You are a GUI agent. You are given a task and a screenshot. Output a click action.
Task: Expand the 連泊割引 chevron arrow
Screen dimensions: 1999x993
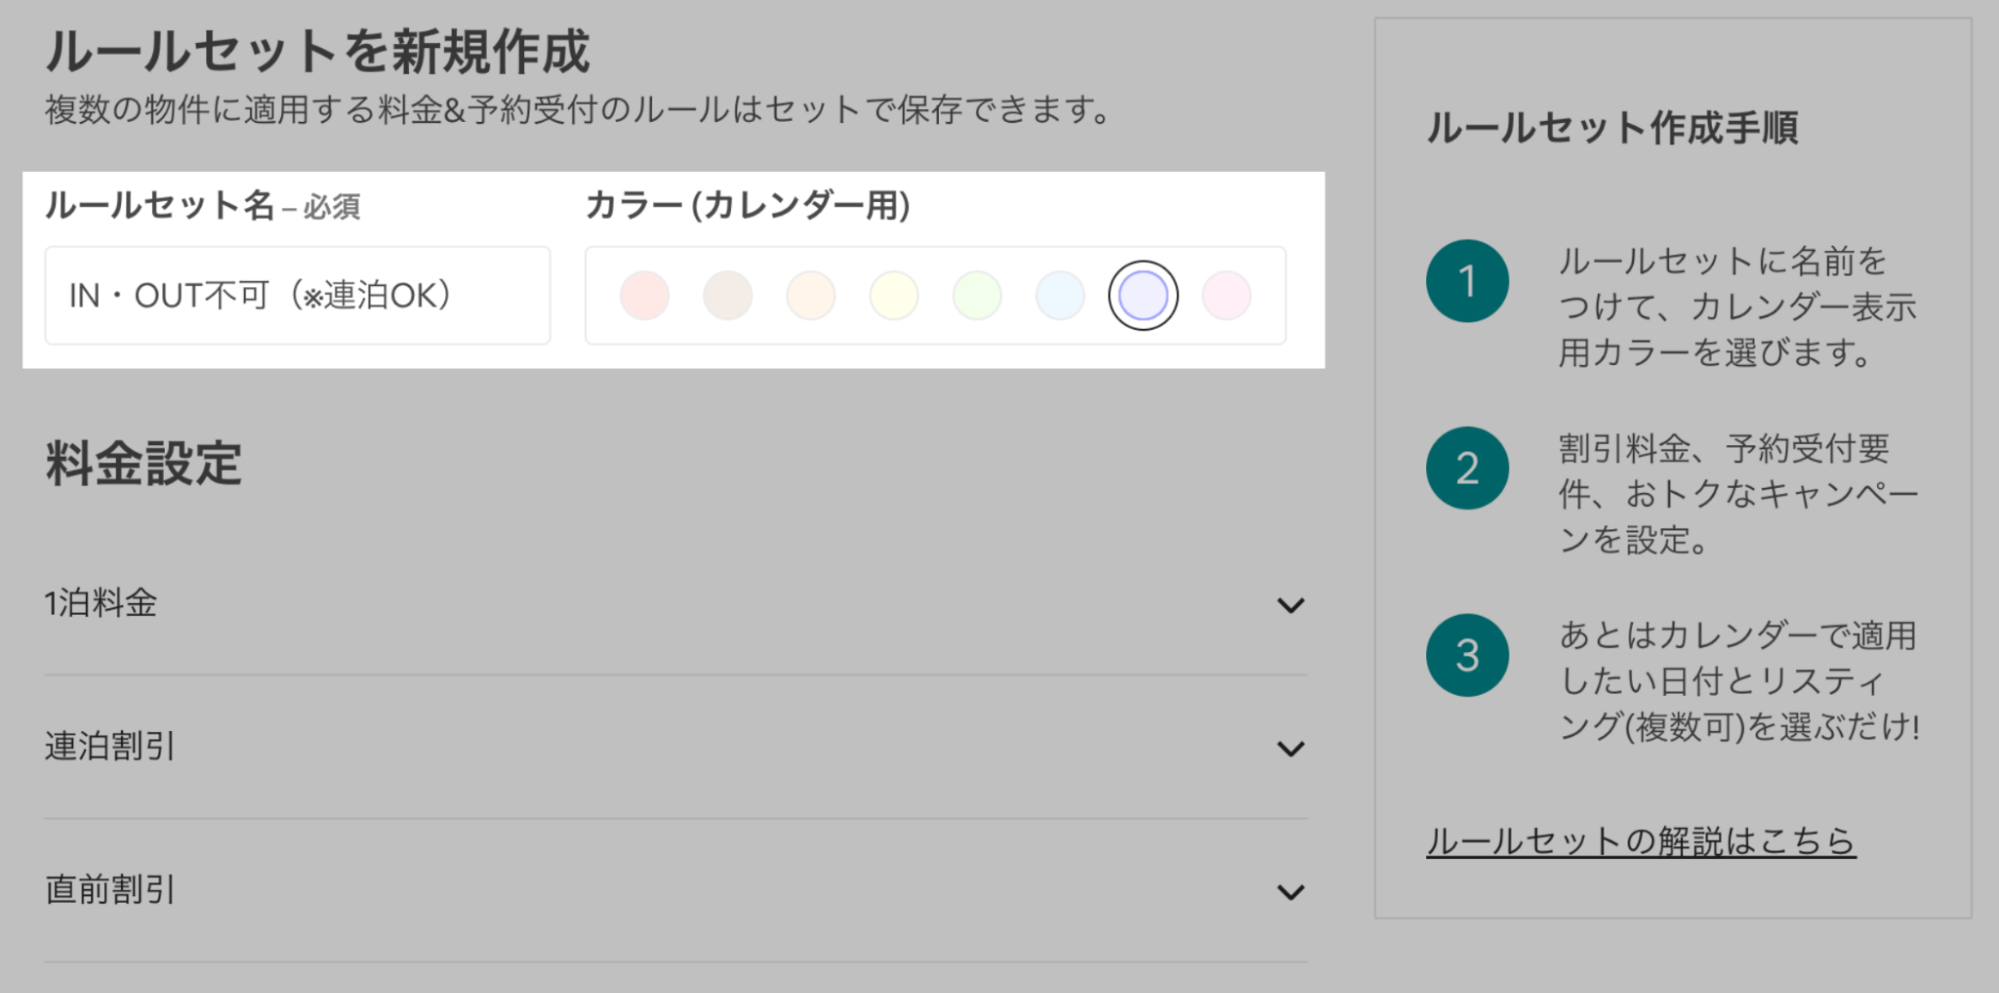[x=1290, y=748]
